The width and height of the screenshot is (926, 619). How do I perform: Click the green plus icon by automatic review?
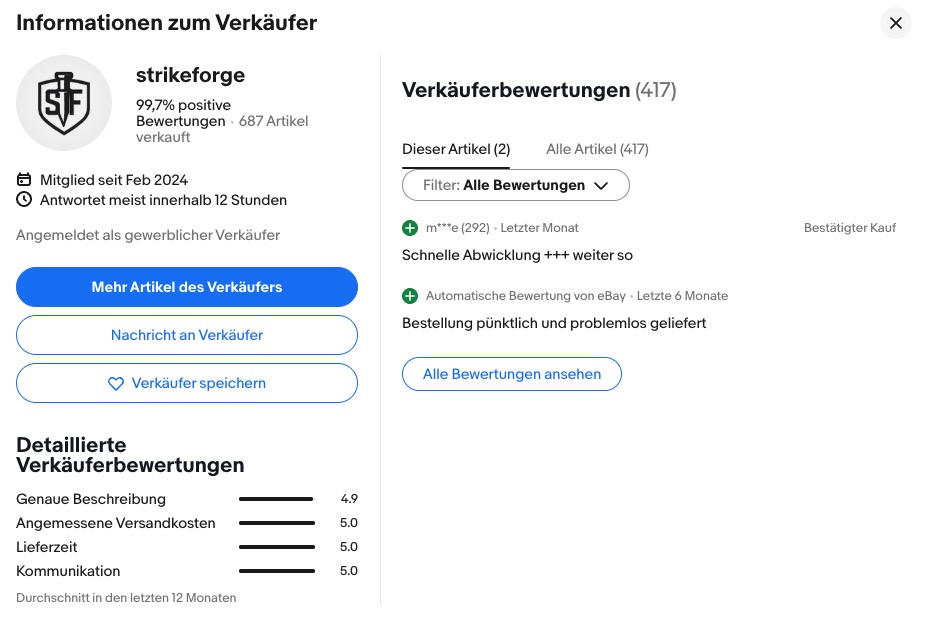point(410,296)
